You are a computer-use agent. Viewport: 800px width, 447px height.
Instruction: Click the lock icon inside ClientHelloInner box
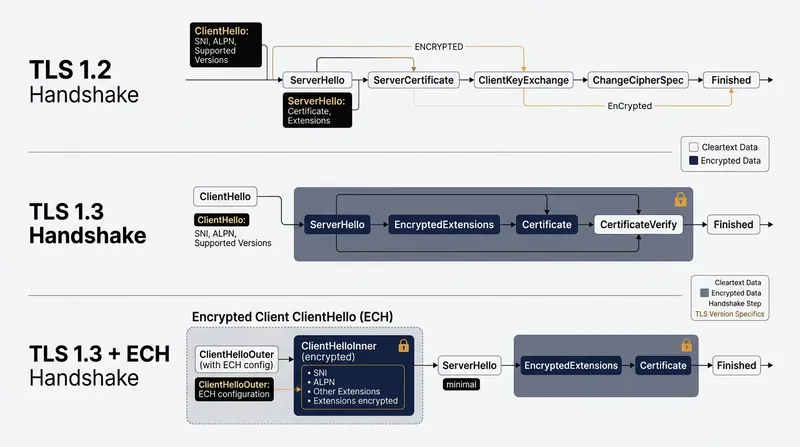coord(404,345)
